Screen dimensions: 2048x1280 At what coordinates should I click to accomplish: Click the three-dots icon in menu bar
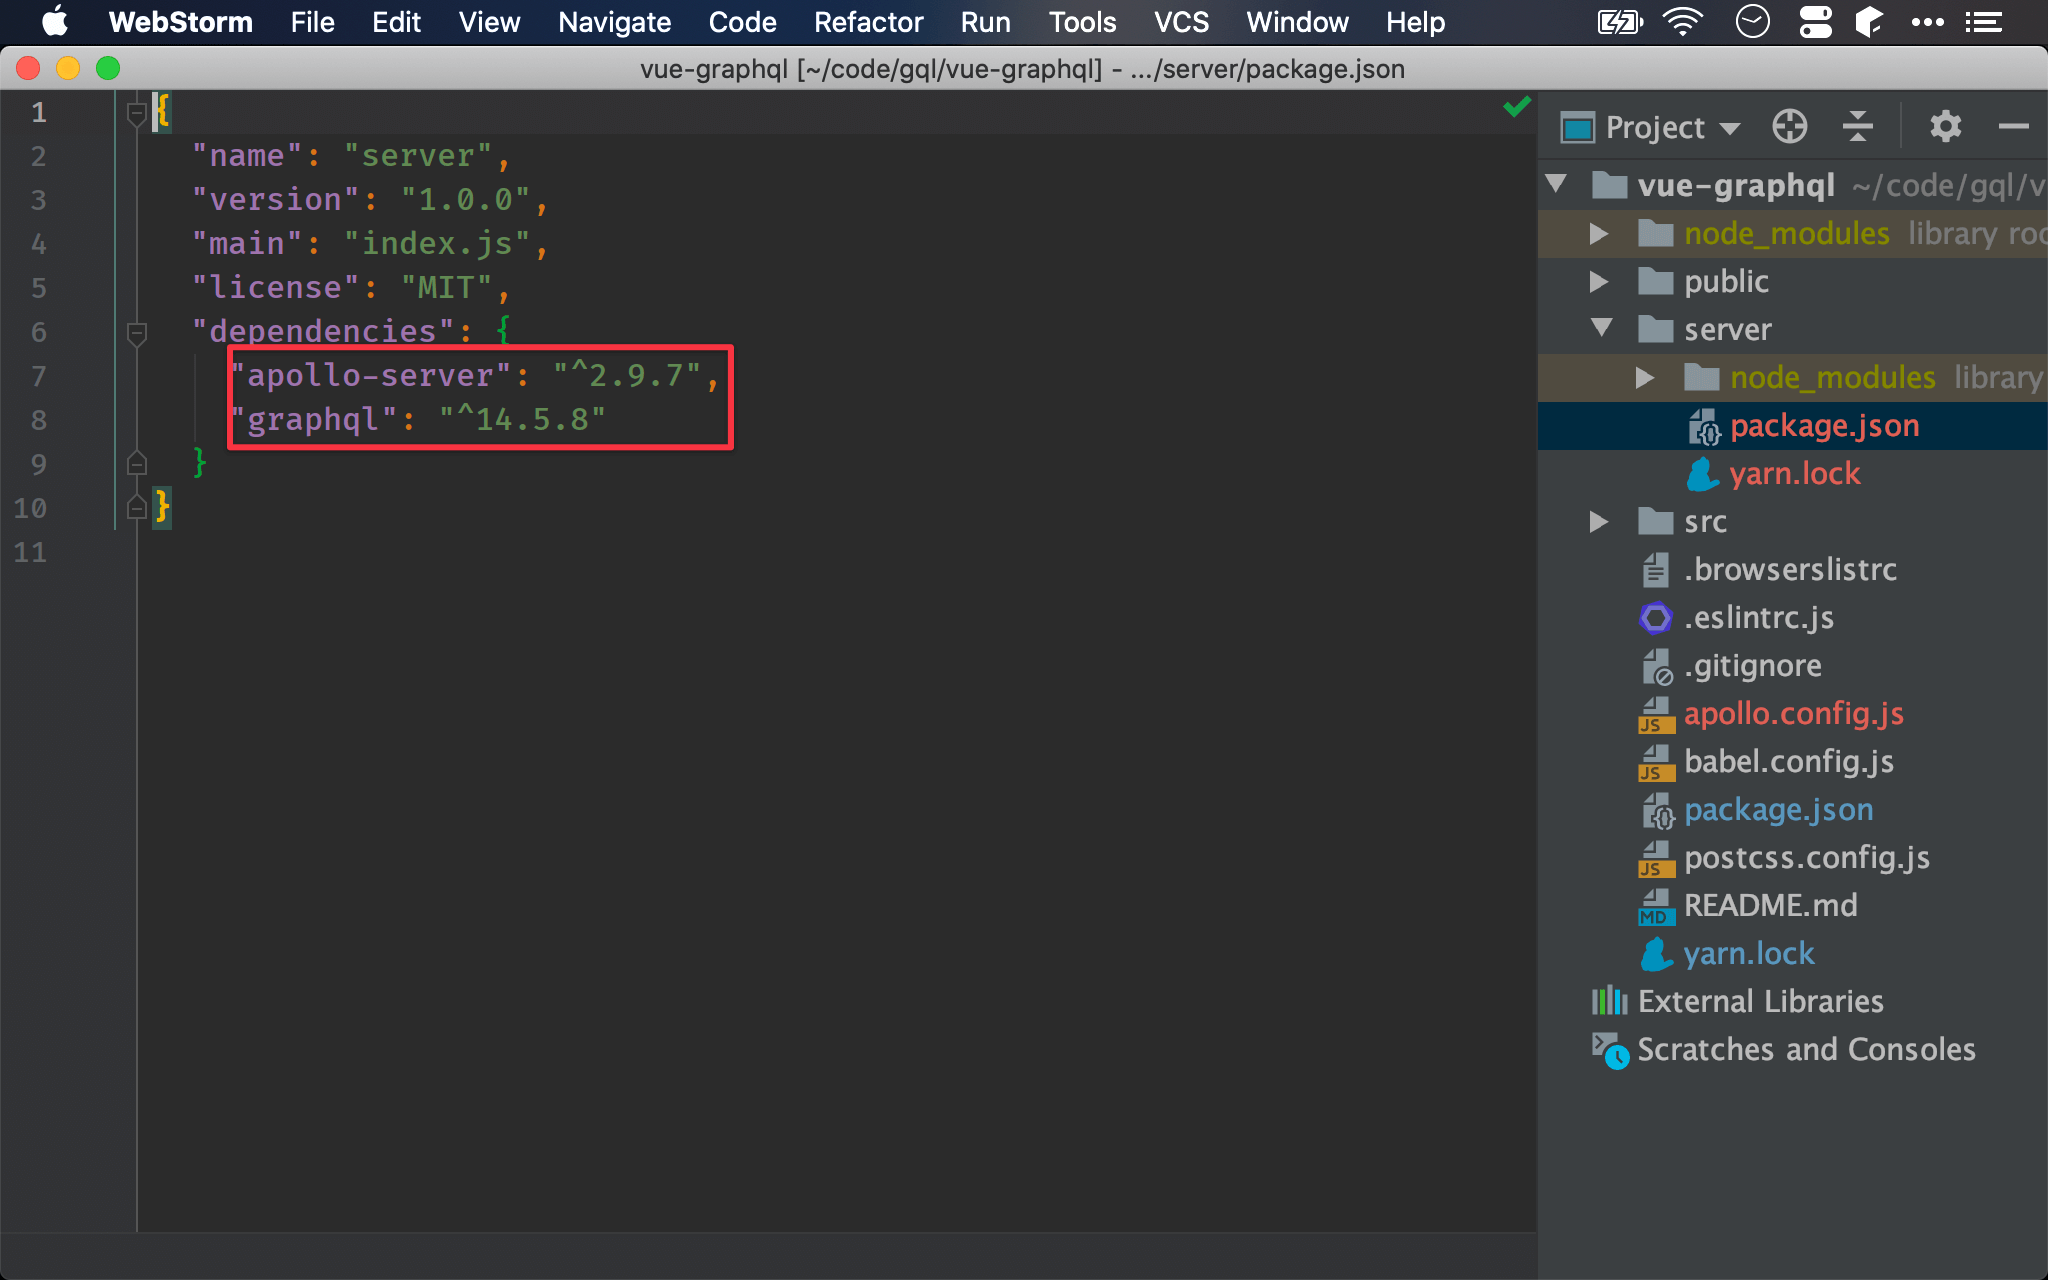click(1927, 22)
